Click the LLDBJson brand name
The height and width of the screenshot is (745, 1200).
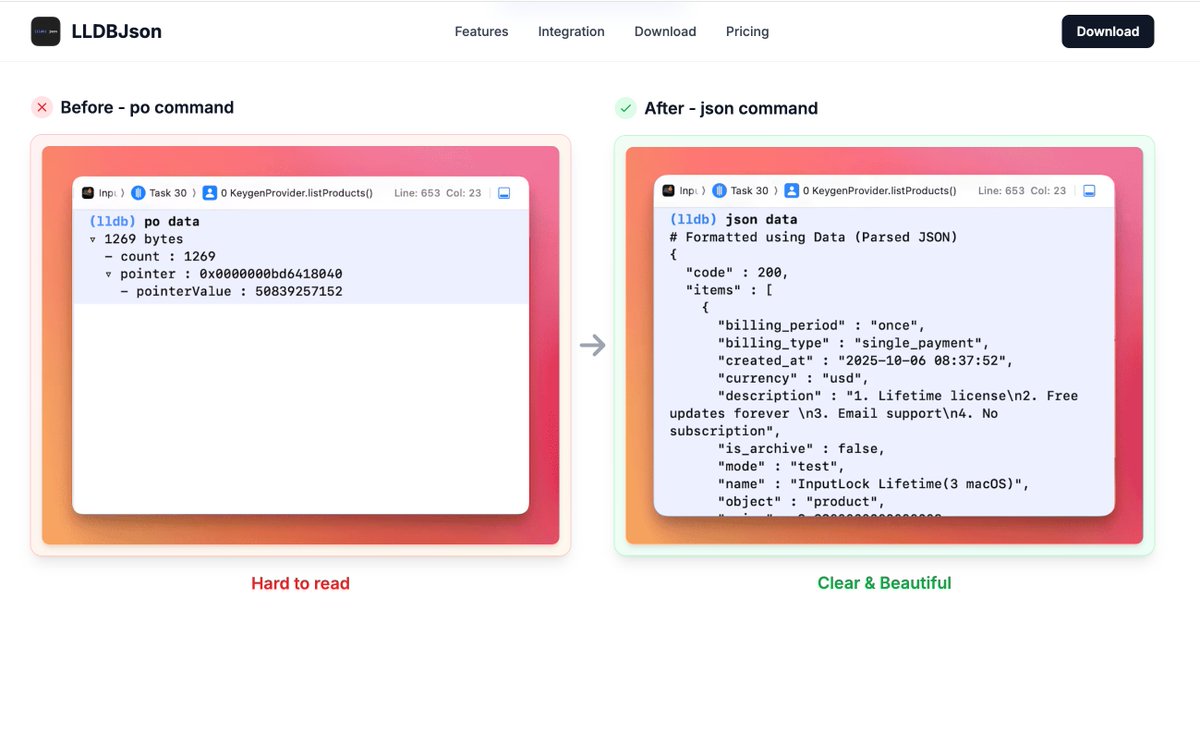tap(116, 31)
